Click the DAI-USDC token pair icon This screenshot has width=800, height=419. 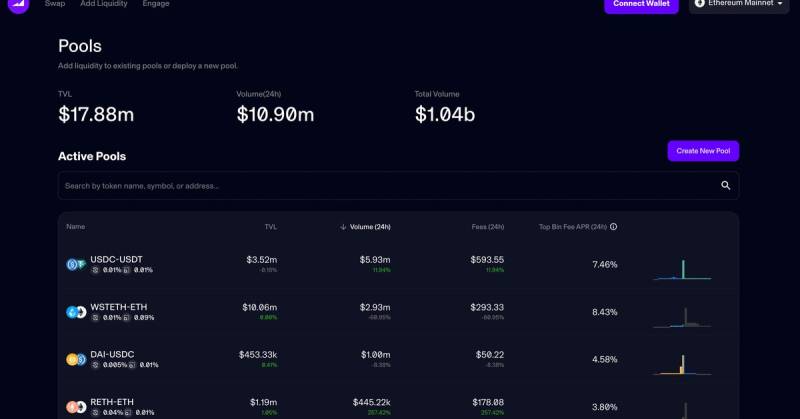click(76, 359)
